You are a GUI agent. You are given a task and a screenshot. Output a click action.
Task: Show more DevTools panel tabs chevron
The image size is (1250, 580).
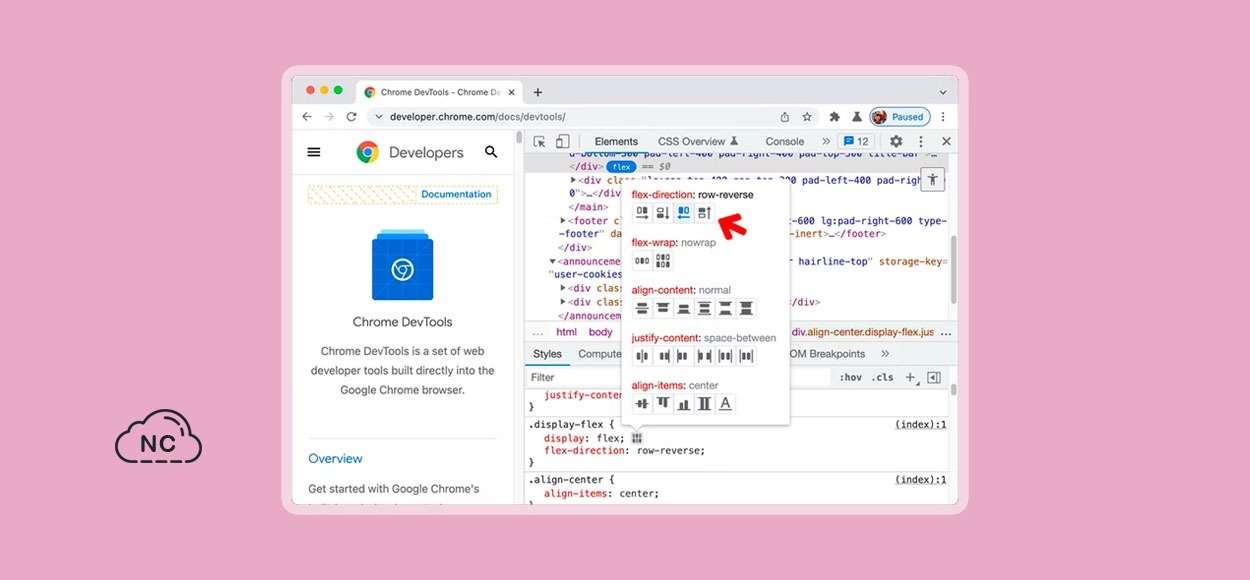825,142
